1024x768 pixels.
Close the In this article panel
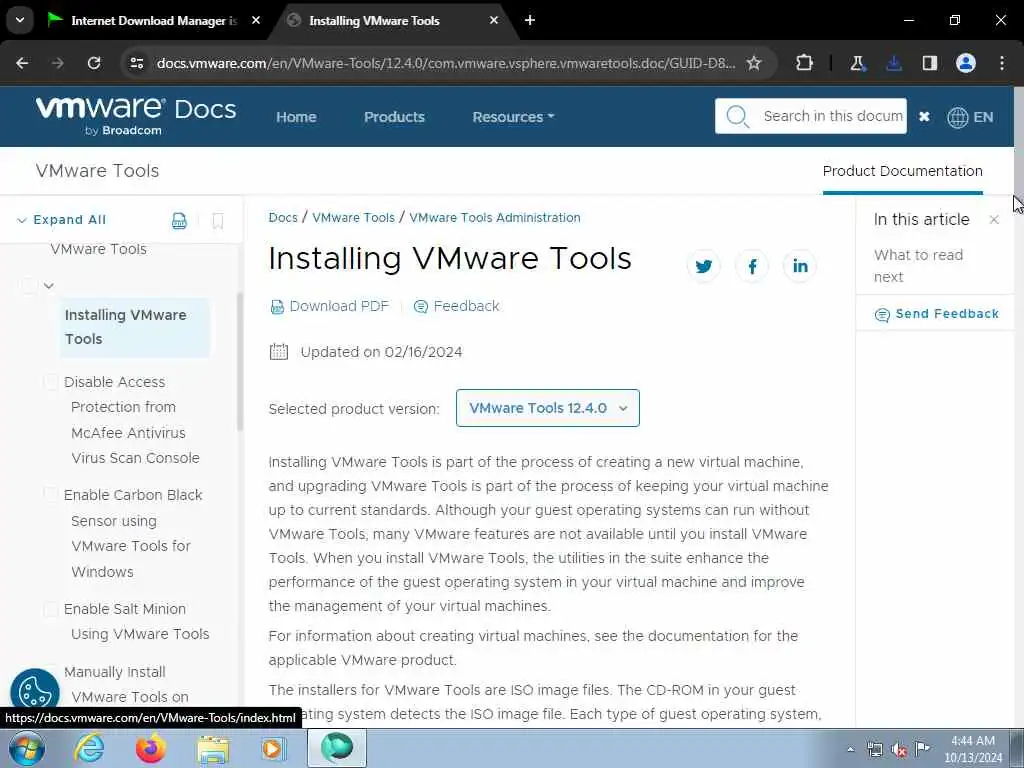pyautogui.click(x=994, y=220)
